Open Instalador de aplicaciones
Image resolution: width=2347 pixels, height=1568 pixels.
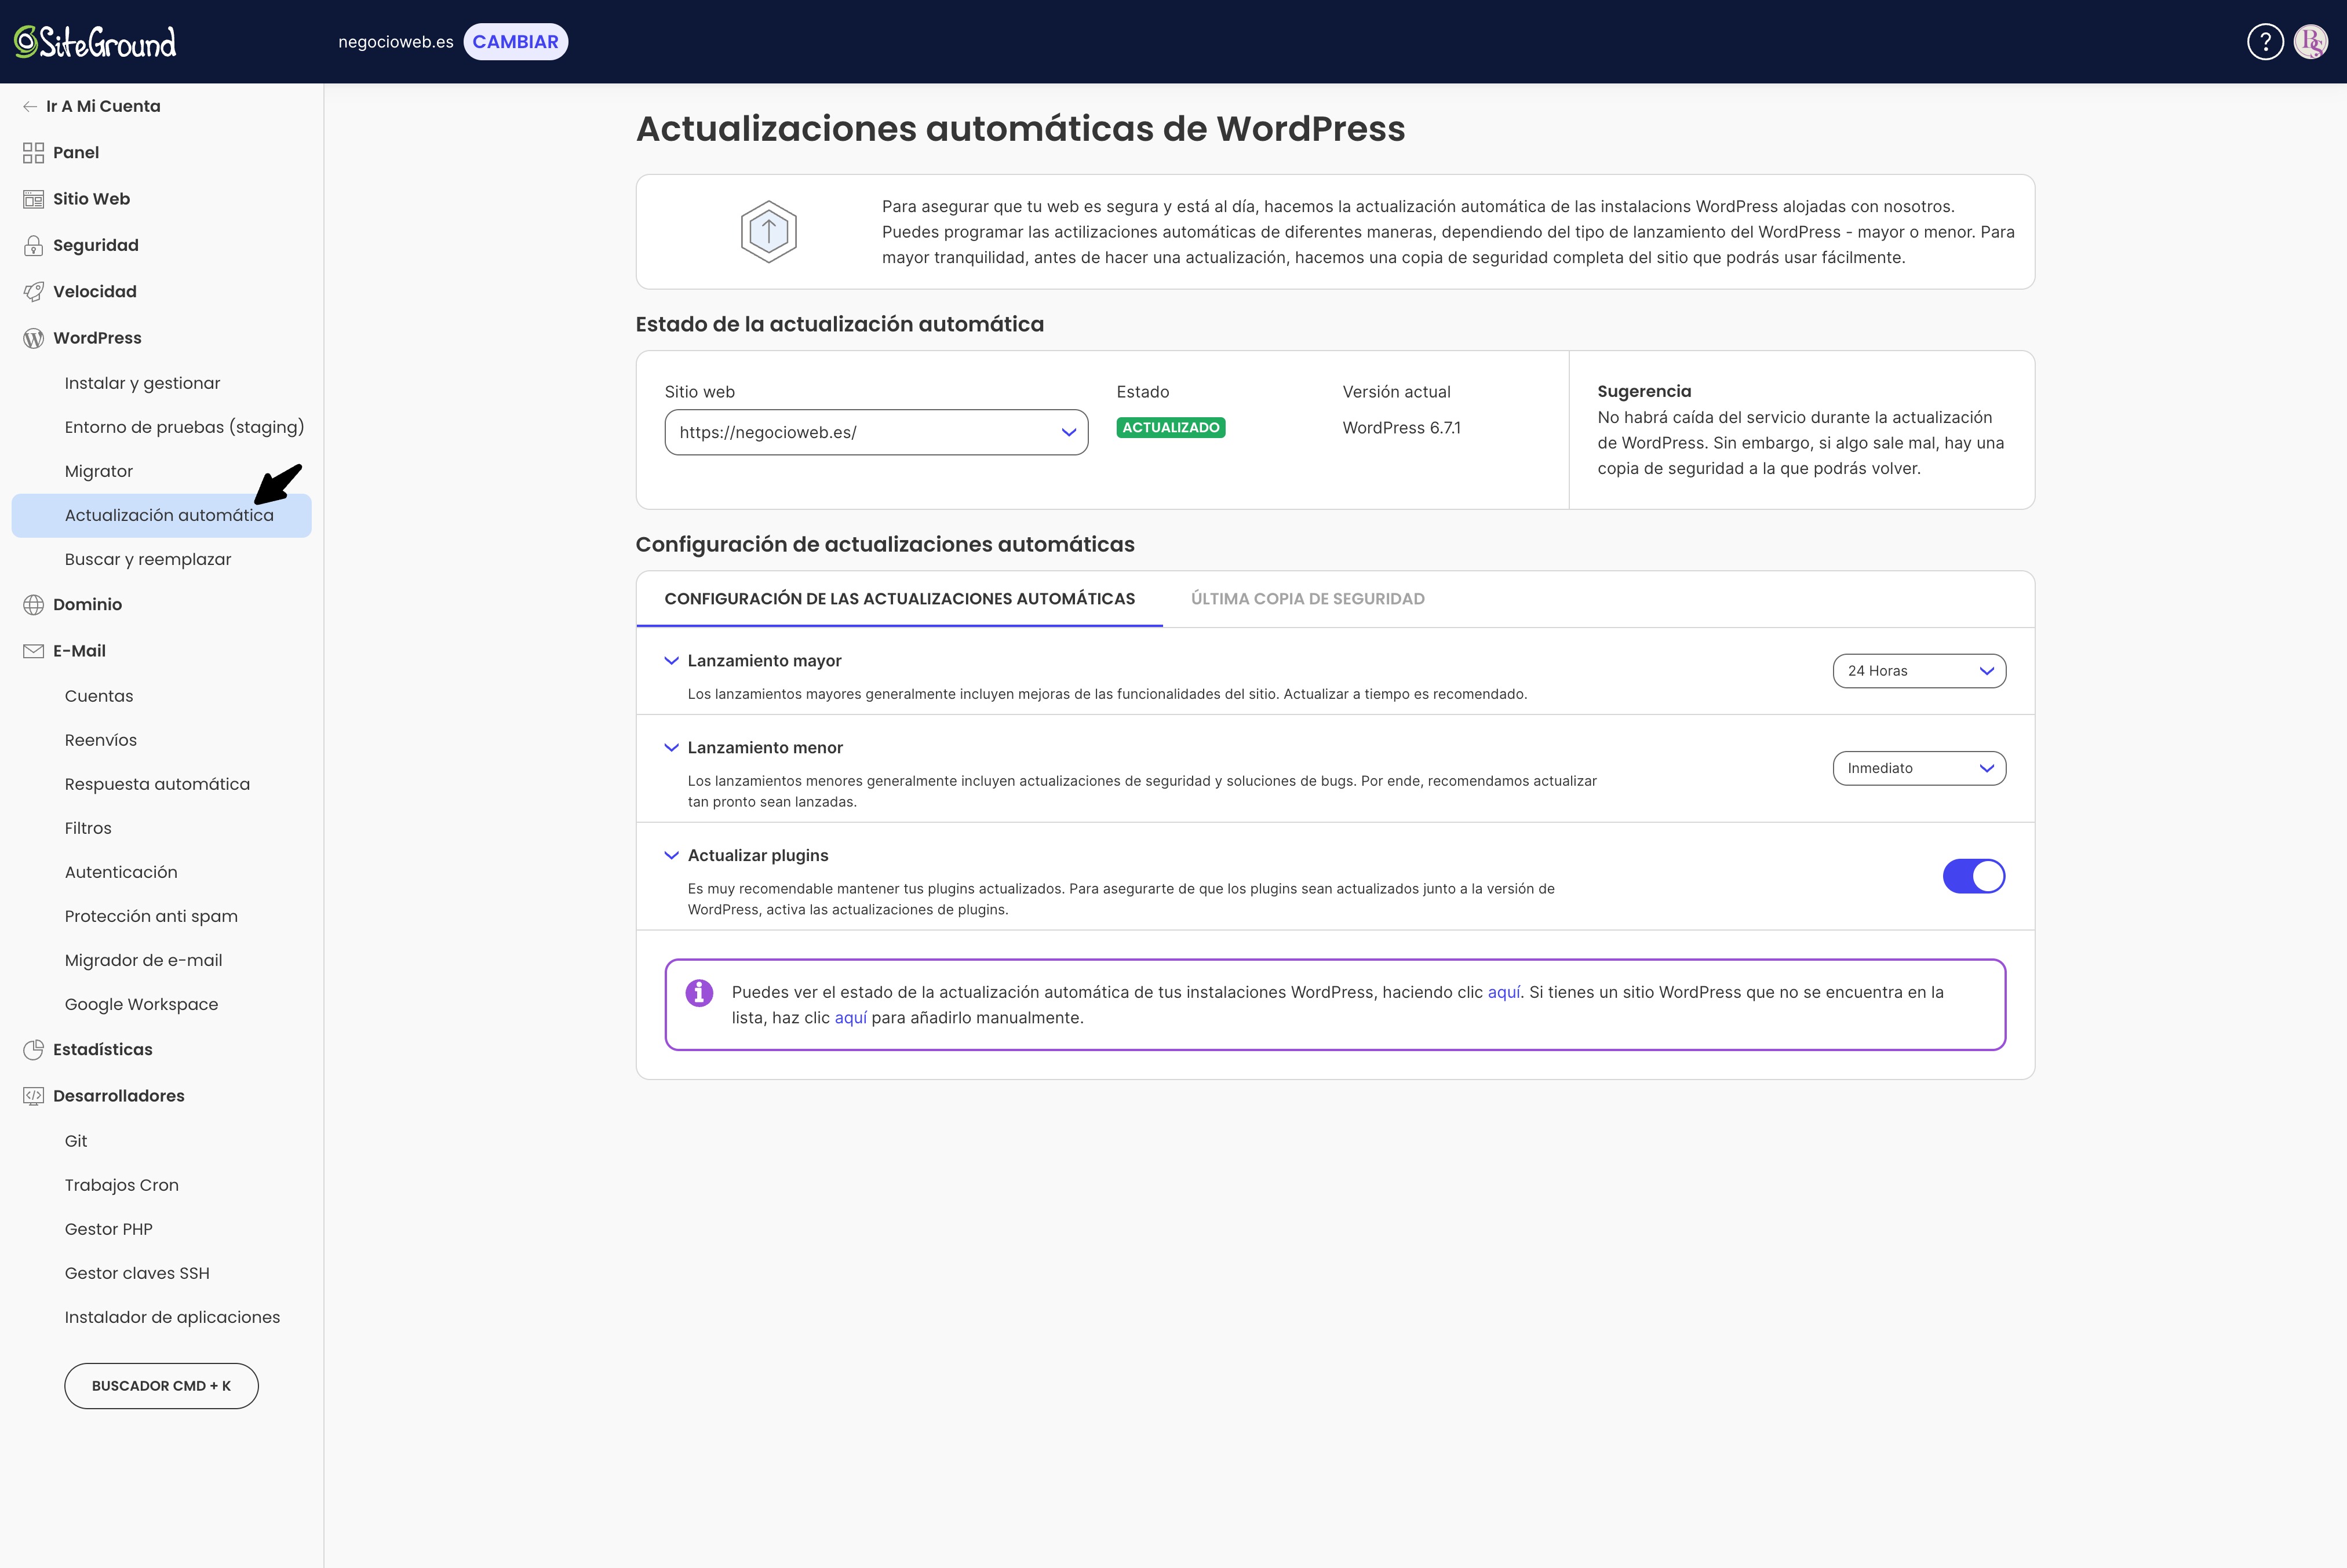172,1317
